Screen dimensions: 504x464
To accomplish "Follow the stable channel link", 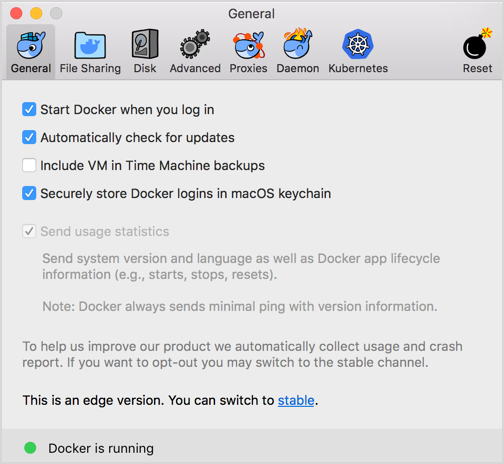I will click(x=296, y=400).
